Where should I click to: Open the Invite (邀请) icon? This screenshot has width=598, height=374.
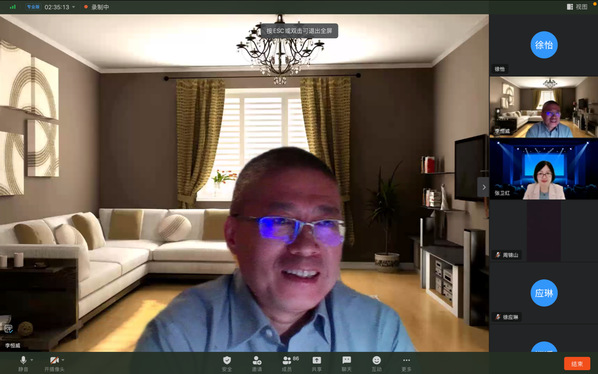click(257, 363)
